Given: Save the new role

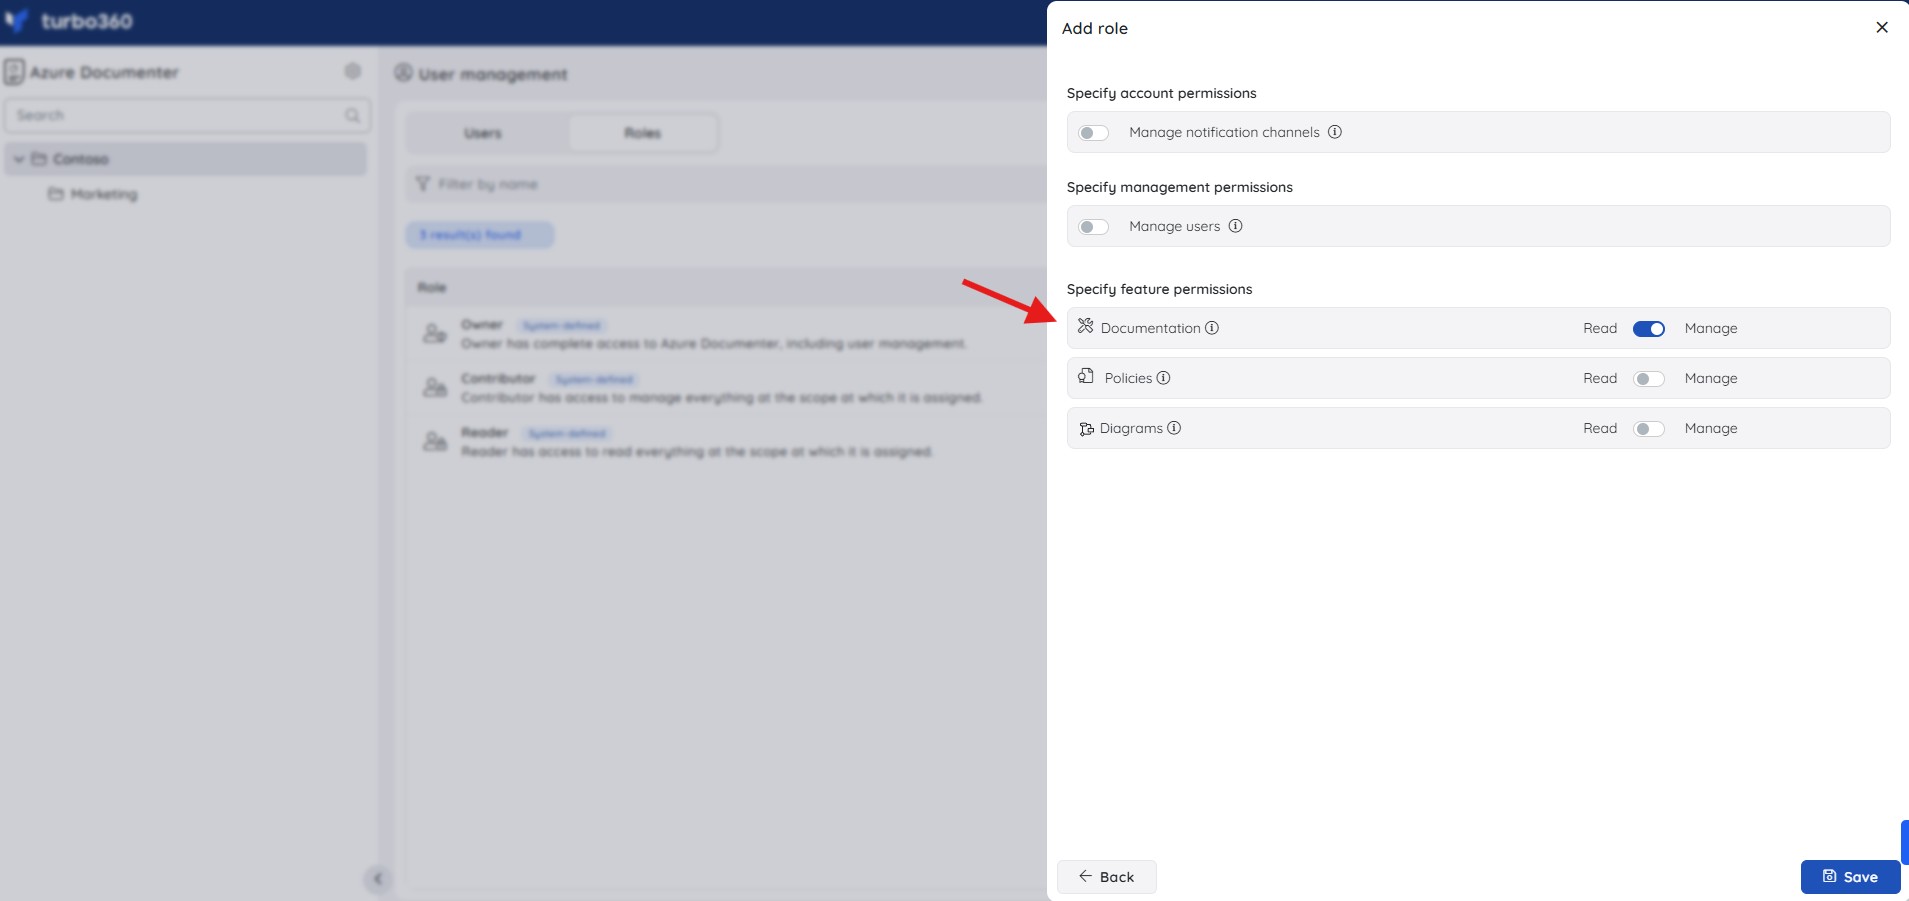Looking at the screenshot, I should point(1850,877).
